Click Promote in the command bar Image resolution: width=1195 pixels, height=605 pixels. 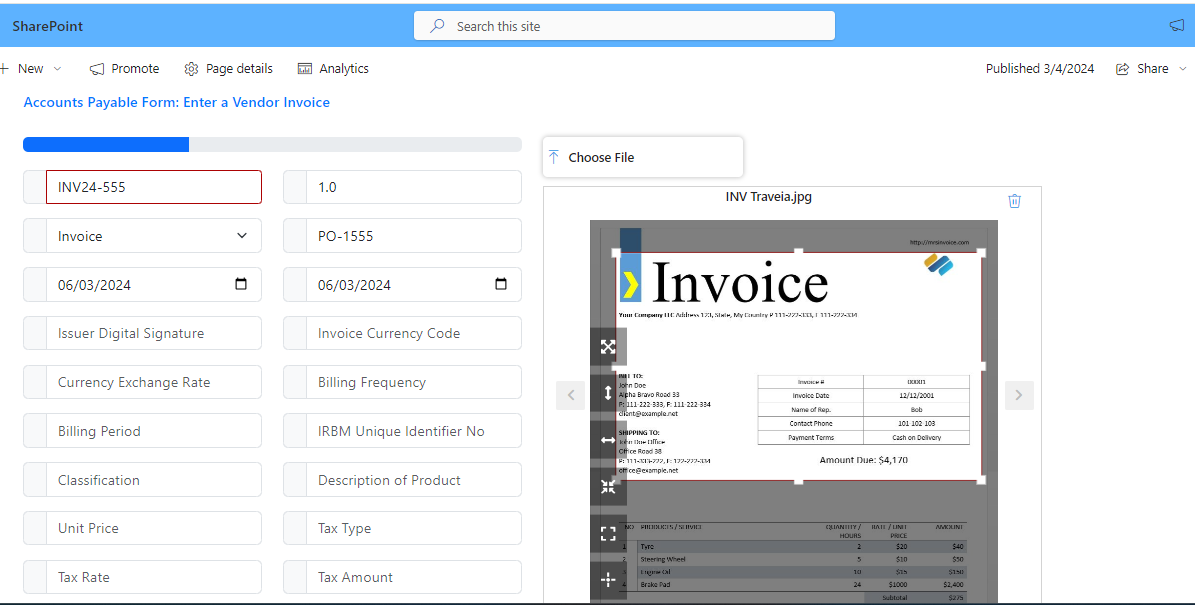(124, 69)
